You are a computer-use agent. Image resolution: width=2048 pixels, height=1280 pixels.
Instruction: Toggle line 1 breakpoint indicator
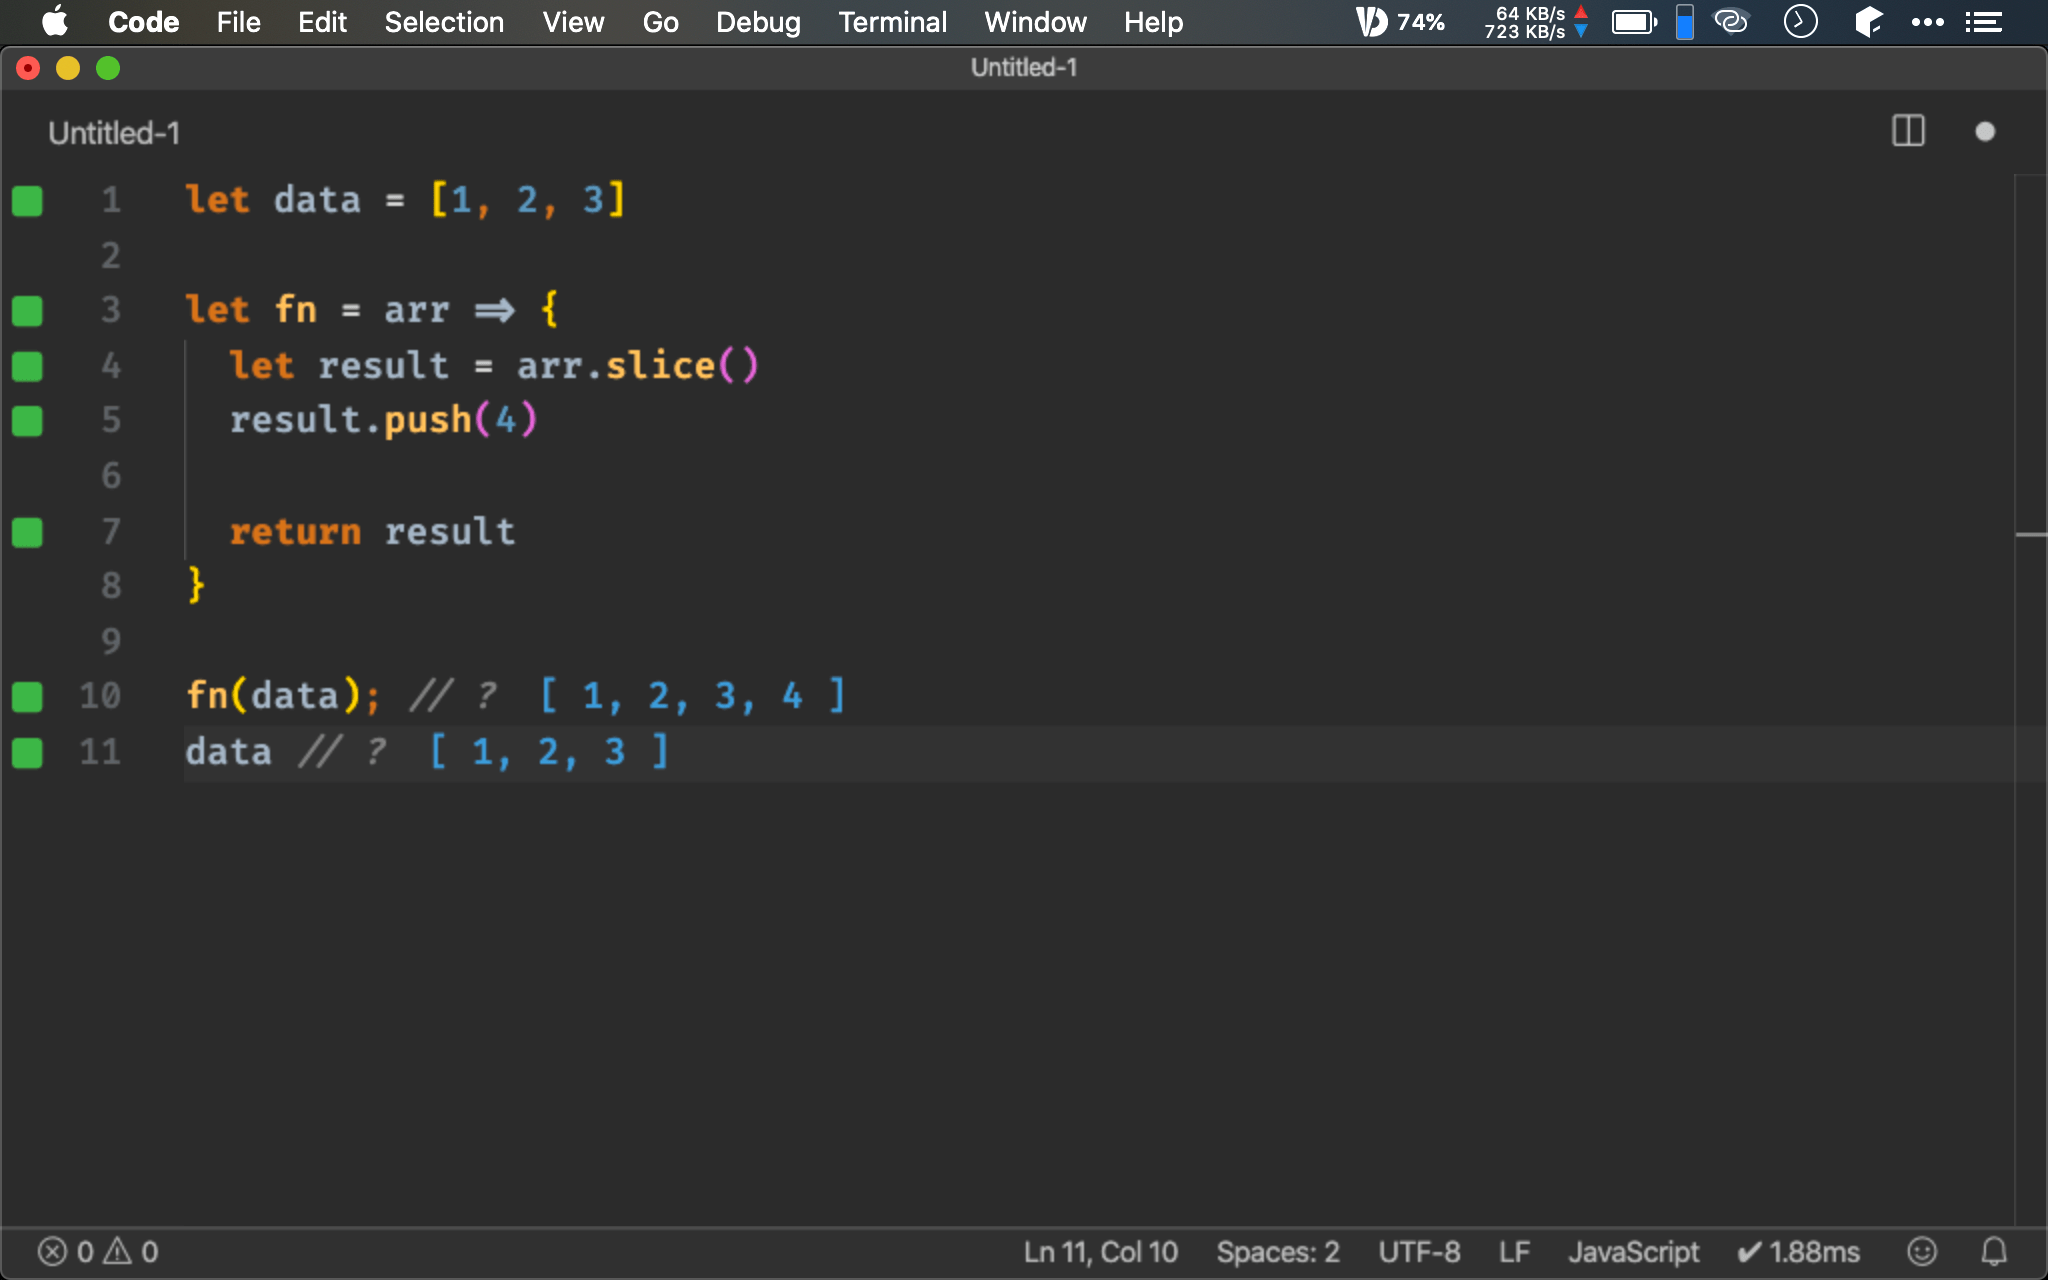(x=28, y=199)
